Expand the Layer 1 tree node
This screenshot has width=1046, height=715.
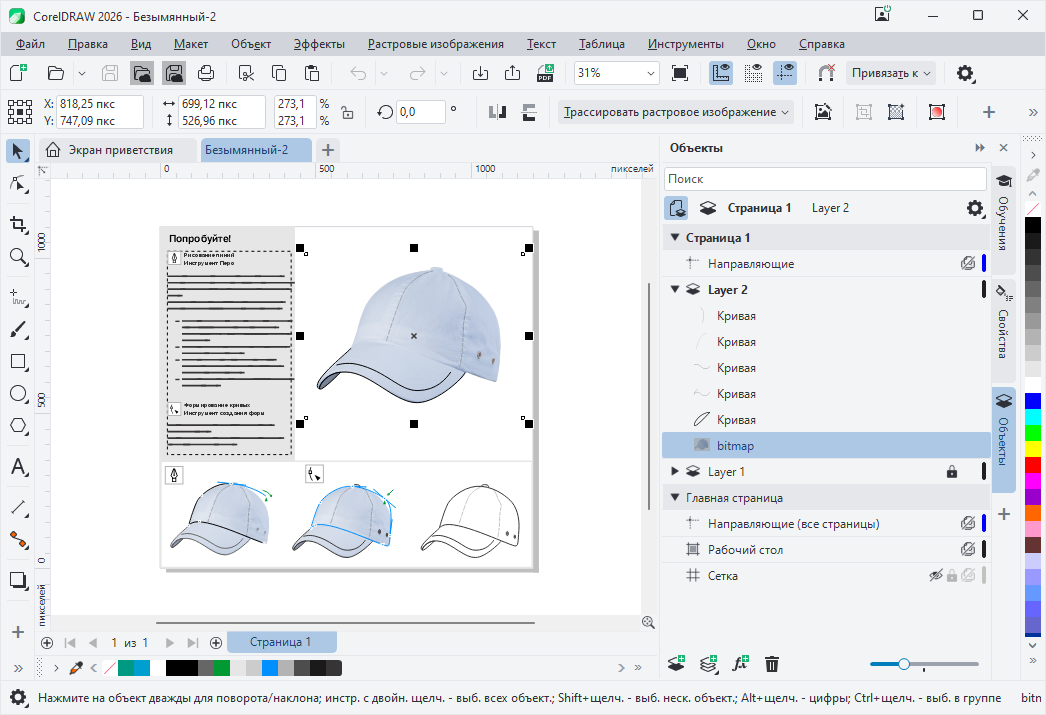(x=675, y=472)
